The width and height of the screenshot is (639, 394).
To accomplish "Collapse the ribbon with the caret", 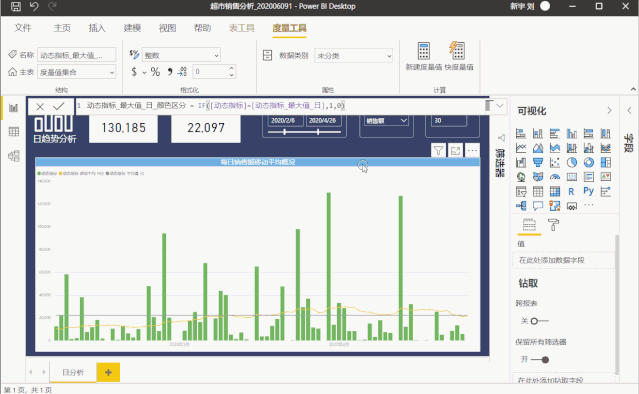I will coord(633,89).
